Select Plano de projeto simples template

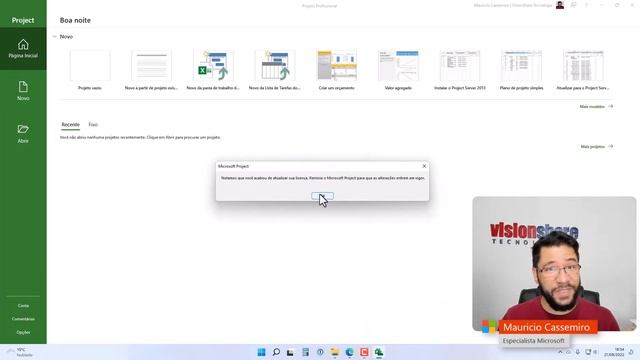pos(521,70)
